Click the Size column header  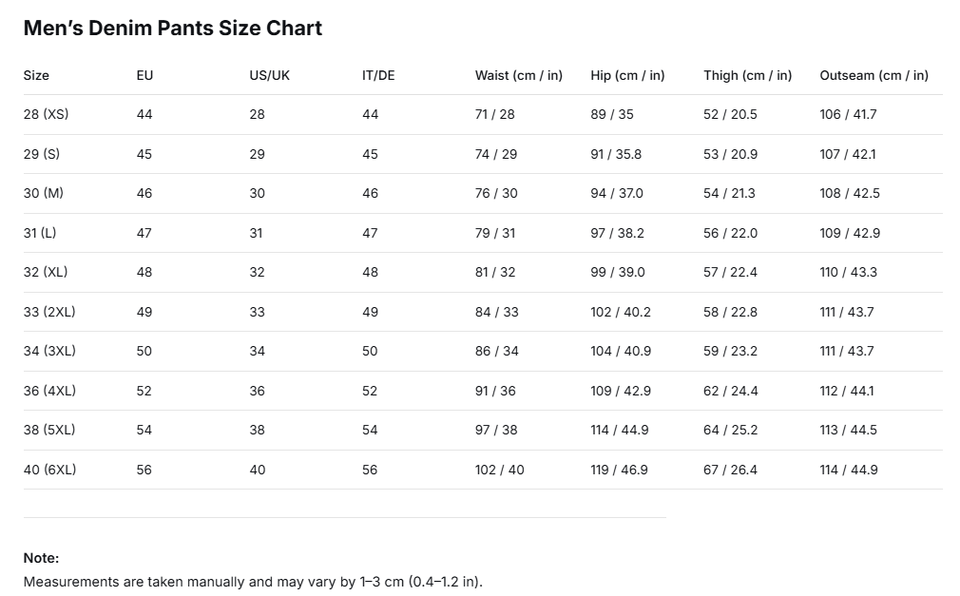point(36,75)
